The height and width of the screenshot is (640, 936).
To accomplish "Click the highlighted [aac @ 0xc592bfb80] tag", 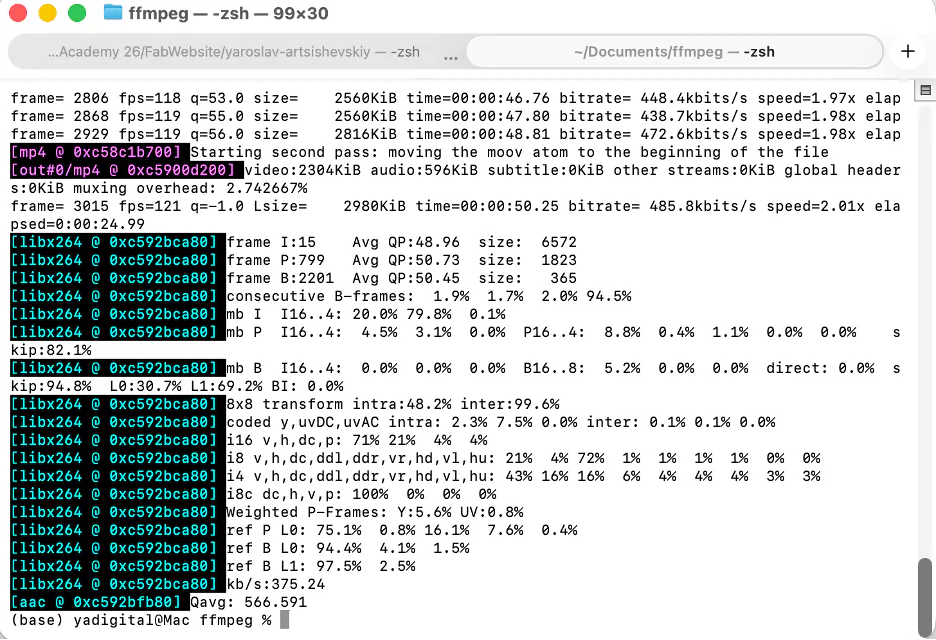I will pos(97,601).
